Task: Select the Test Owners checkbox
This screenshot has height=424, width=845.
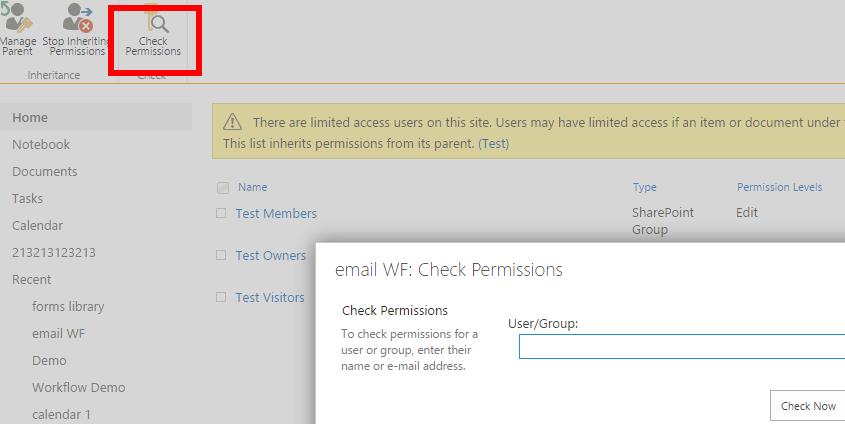Action: point(221,255)
